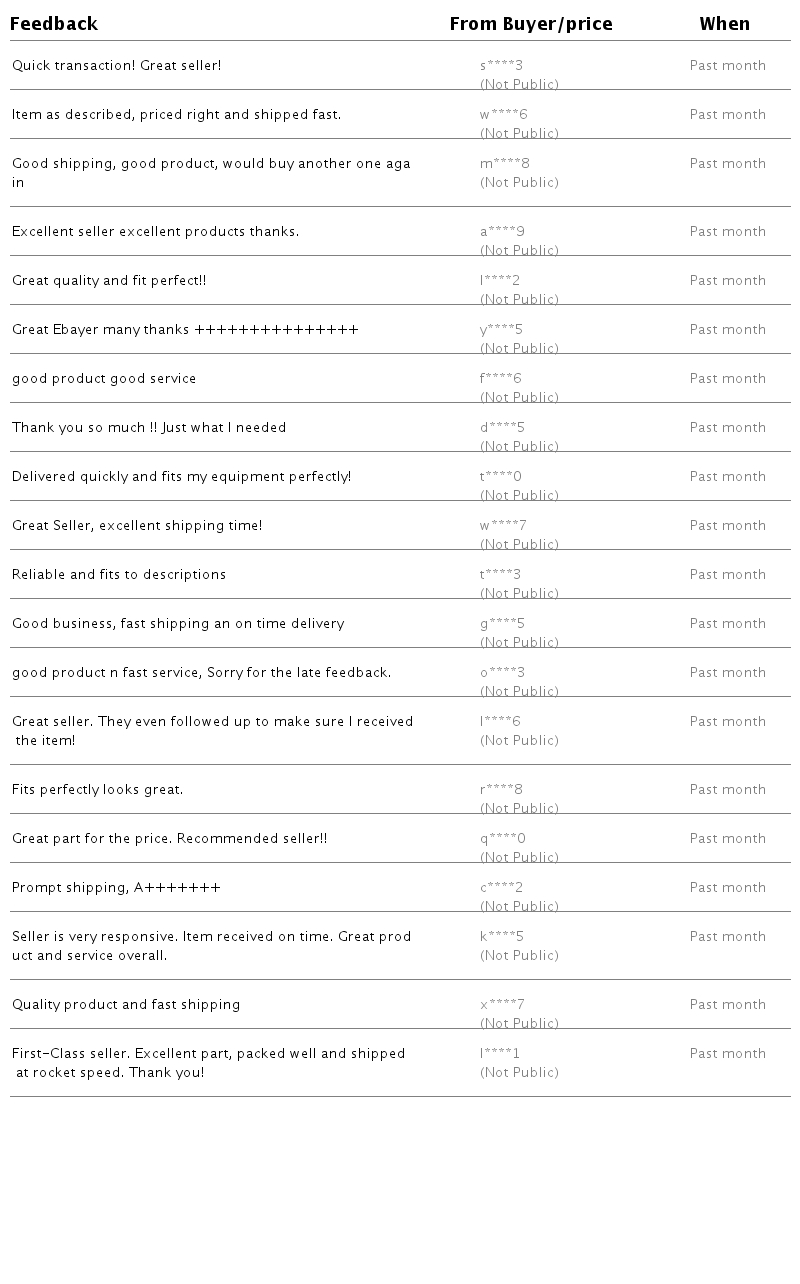Click the From Buyer/price column header
Viewport: 800px width, 1284px height.
(530, 24)
